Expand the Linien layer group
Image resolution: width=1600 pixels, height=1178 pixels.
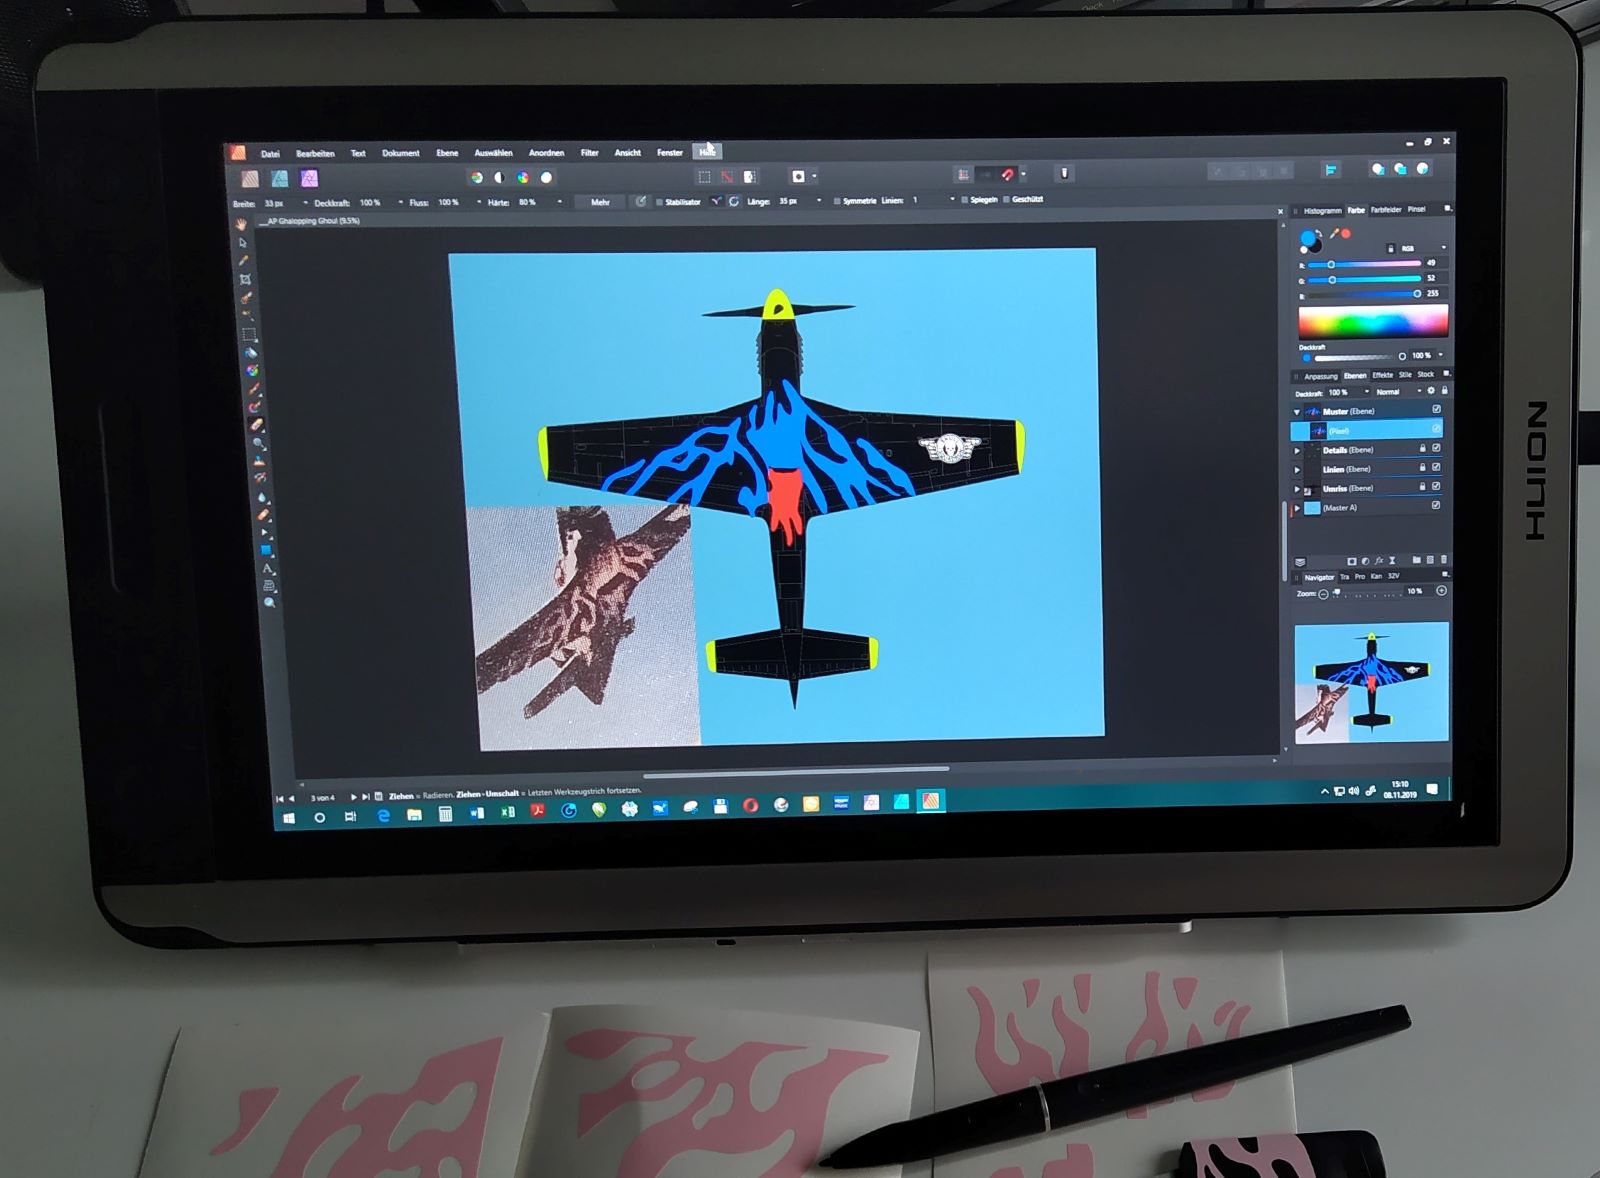tap(1298, 469)
